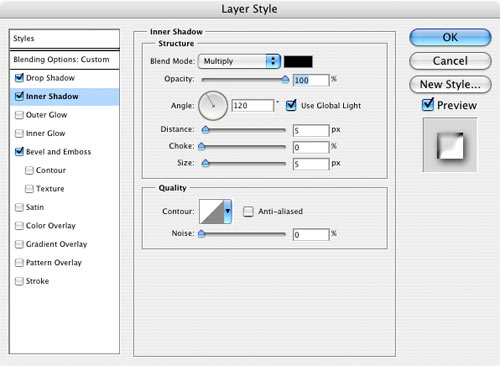This screenshot has height=366, width=500.
Task: Uncheck the Bevel and Emboss checkbox
Action: (x=19, y=152)
